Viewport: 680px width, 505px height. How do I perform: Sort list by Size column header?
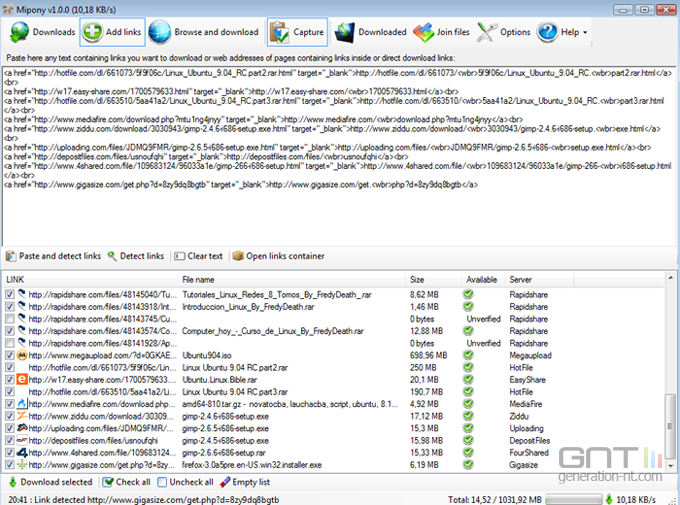[434, 280]
